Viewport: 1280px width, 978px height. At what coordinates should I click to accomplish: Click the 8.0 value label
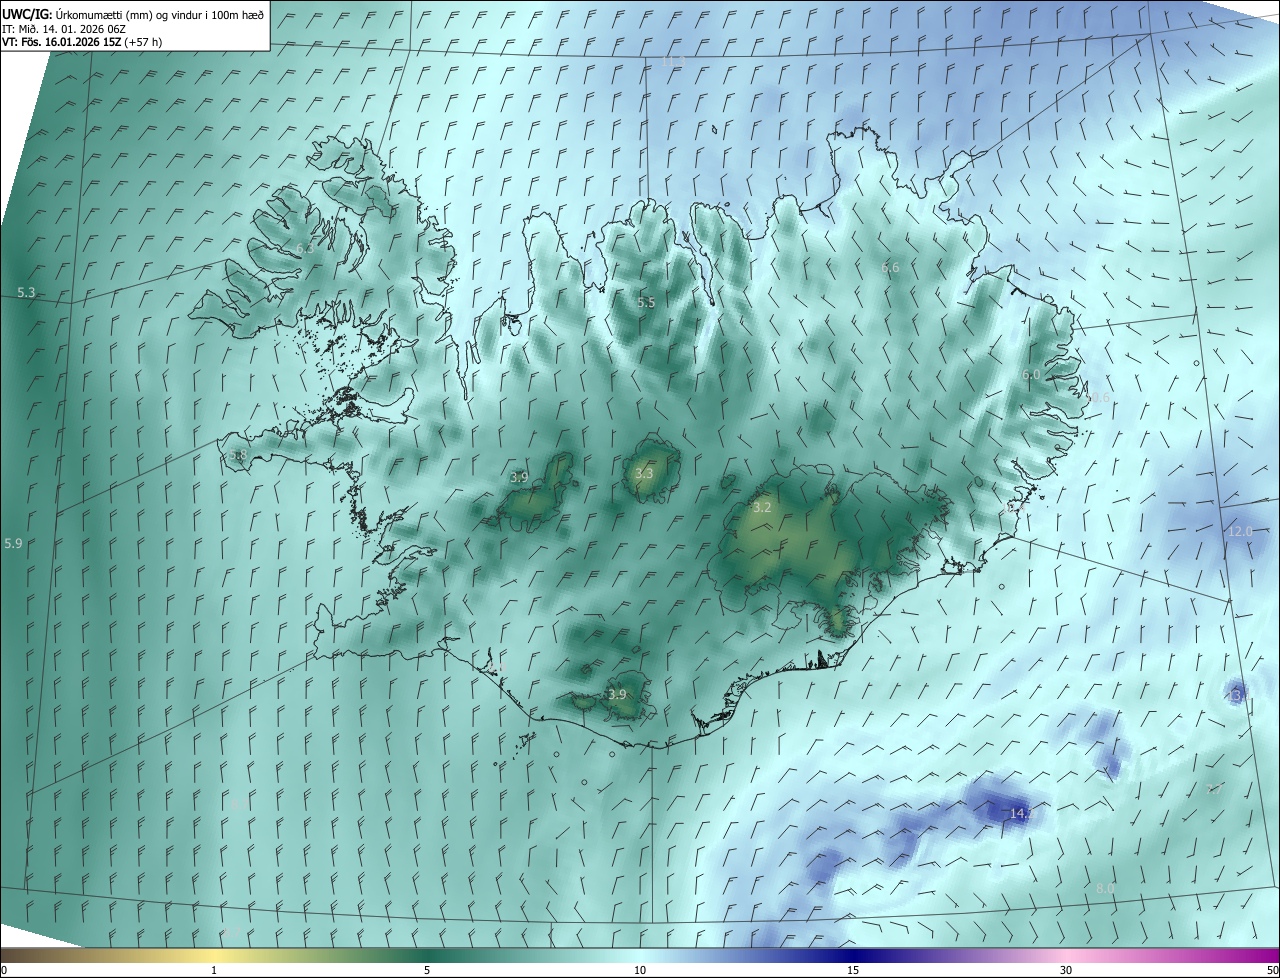coord(1105,888)
